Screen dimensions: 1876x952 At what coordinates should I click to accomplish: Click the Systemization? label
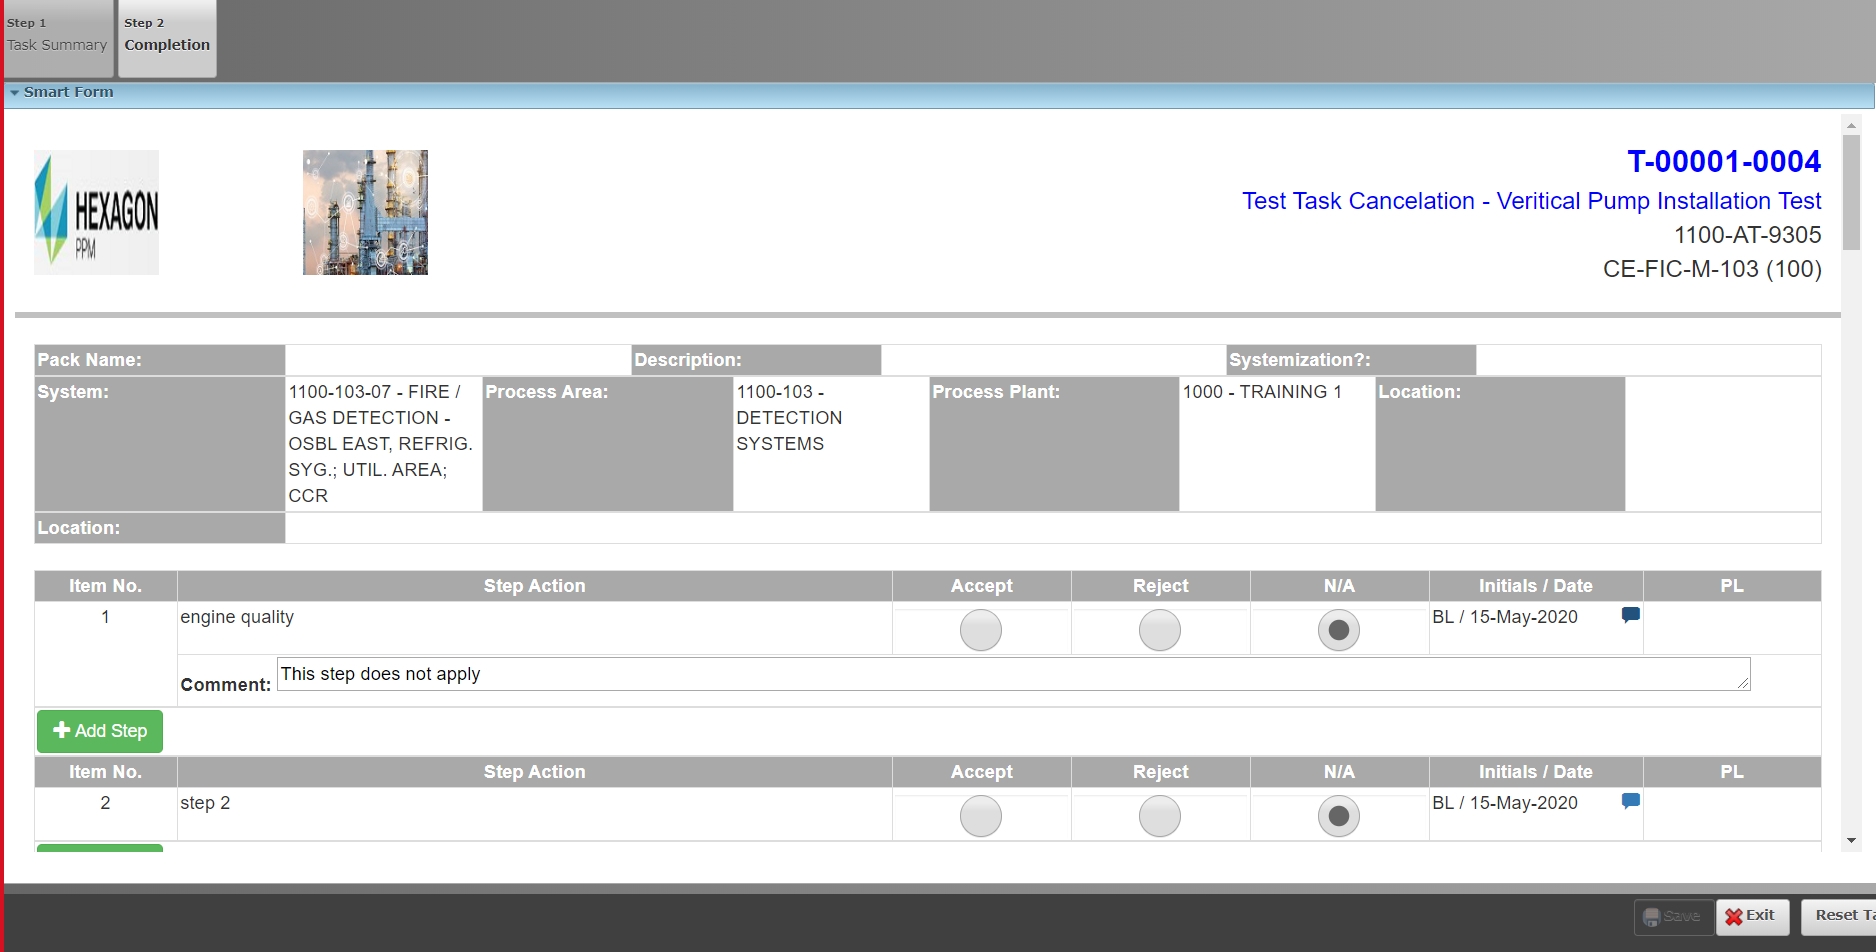click(x=1300, y=360)
